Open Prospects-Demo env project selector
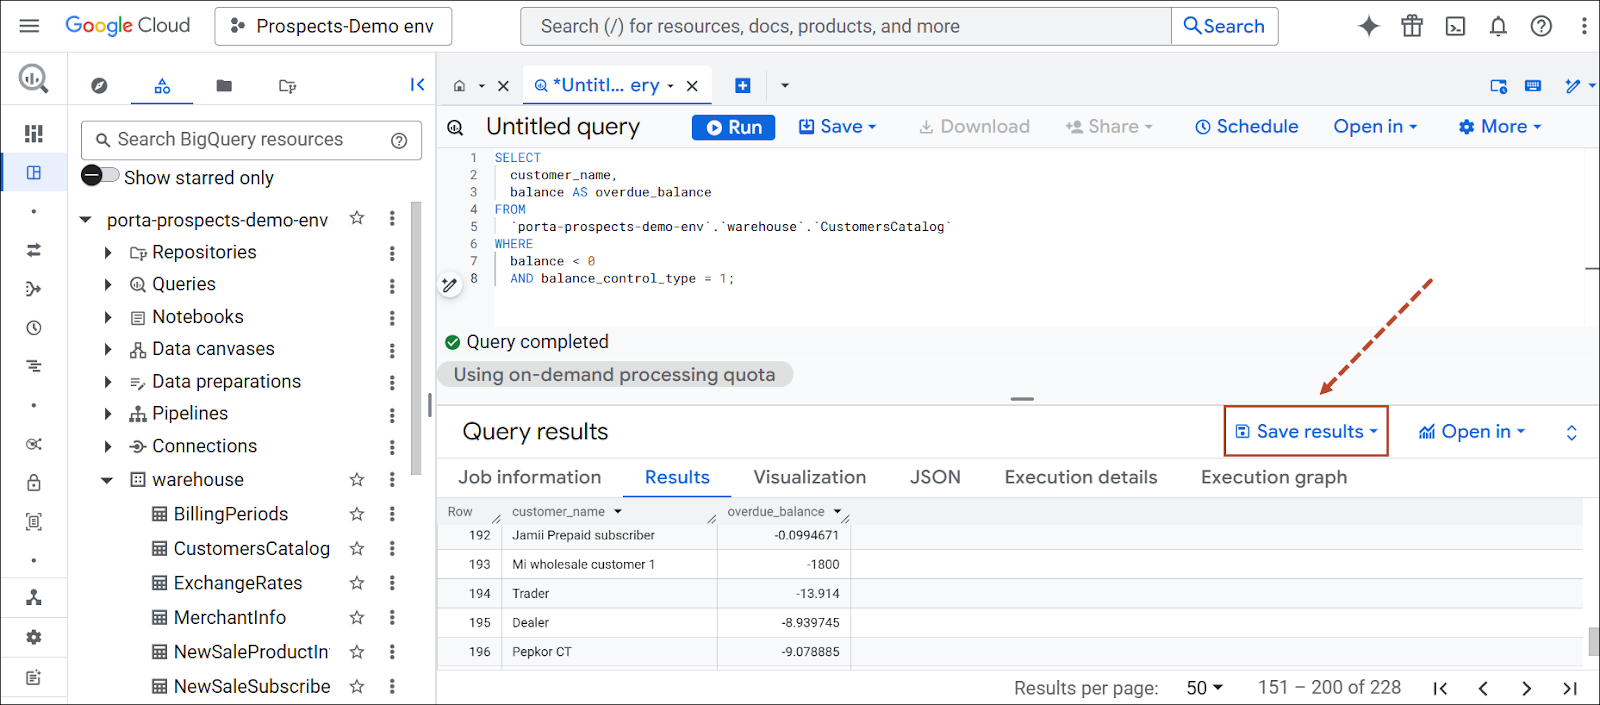 coord(333,27)
